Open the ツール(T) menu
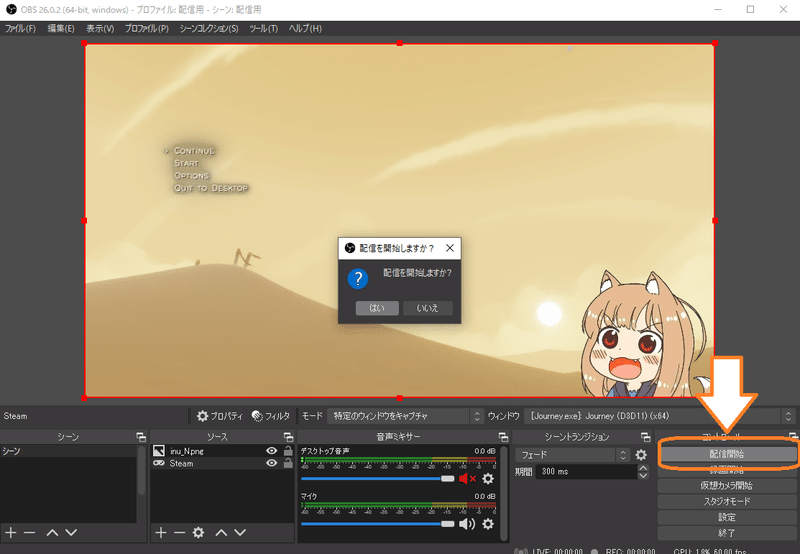The height and width of the screenshot is (554, 800). coord(263,29)
